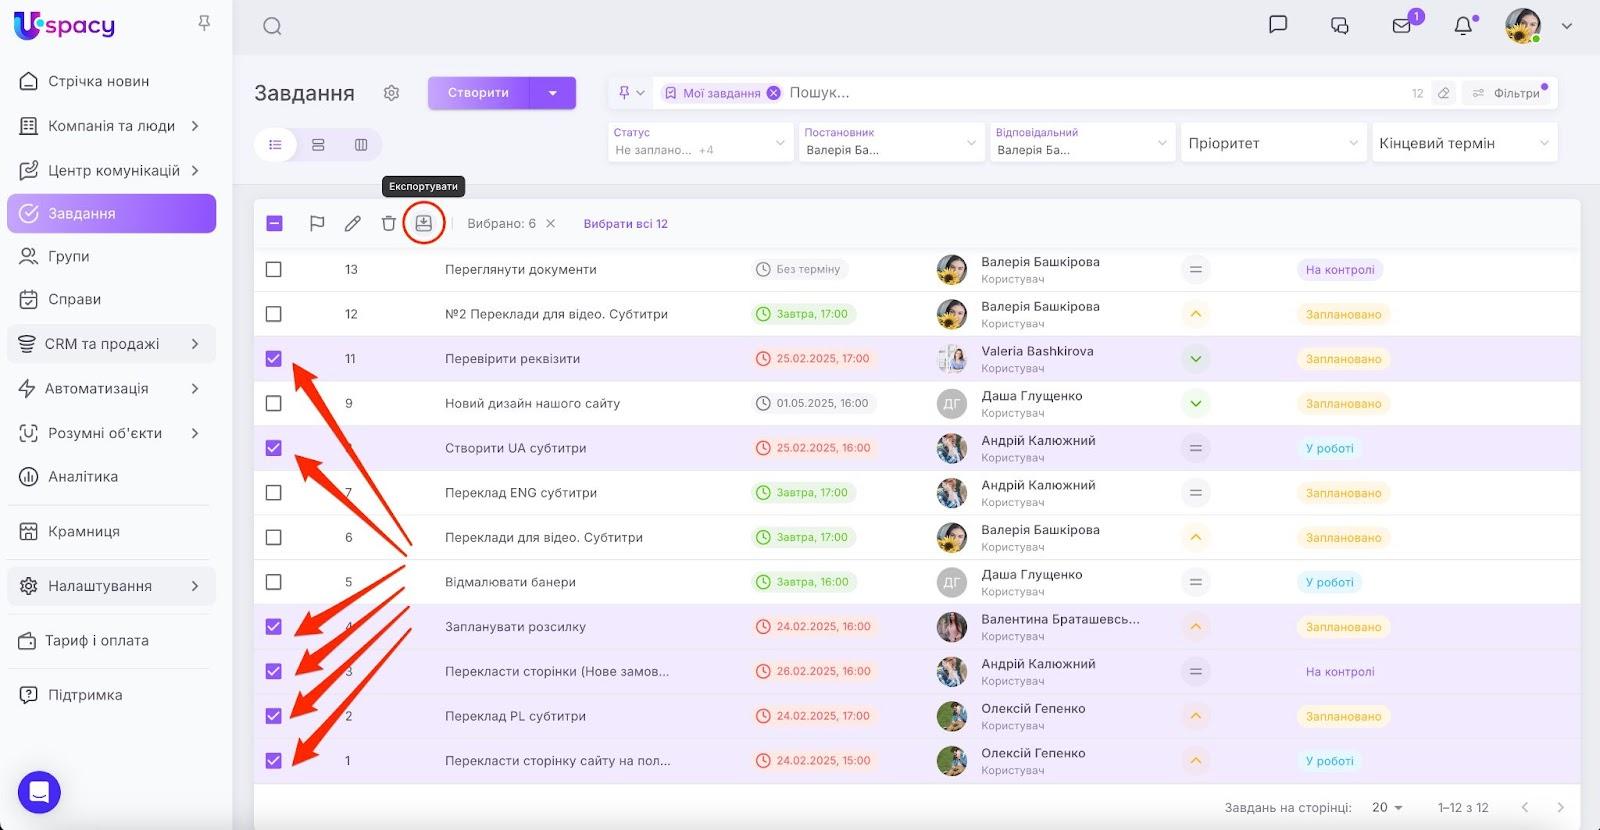The width and height of the screenshot is (1600, 830).
Task: Click the pencil edit icon in toolbar
Action: pos(353,223)
